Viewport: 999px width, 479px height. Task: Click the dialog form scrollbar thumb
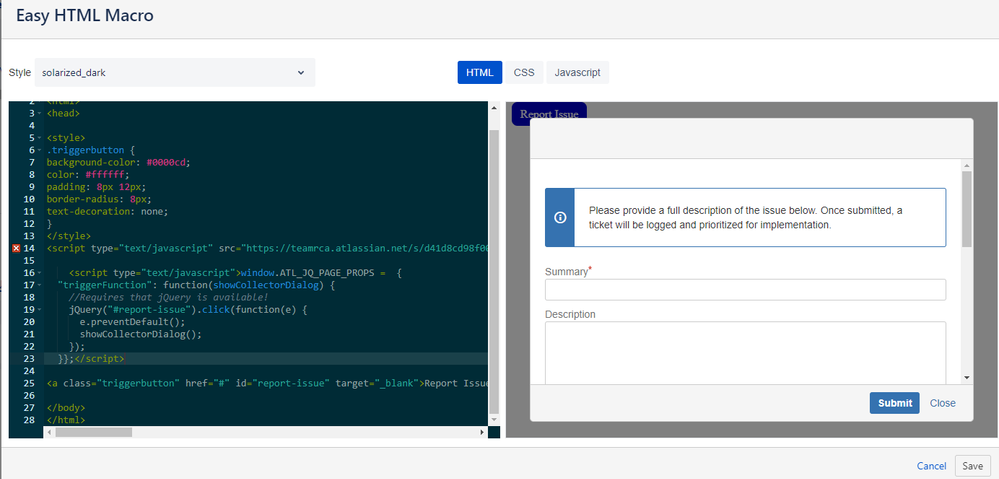click(x=967, y=209)
